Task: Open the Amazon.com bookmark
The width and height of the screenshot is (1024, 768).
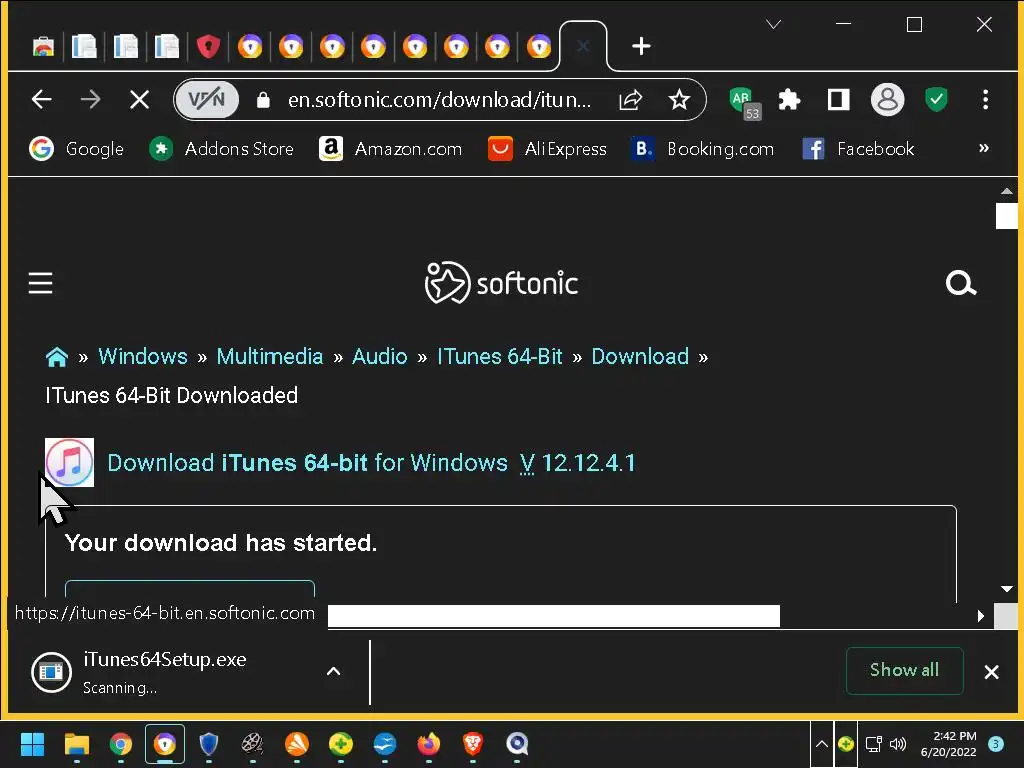Action: pyautogui.click(x=391, y=149)
